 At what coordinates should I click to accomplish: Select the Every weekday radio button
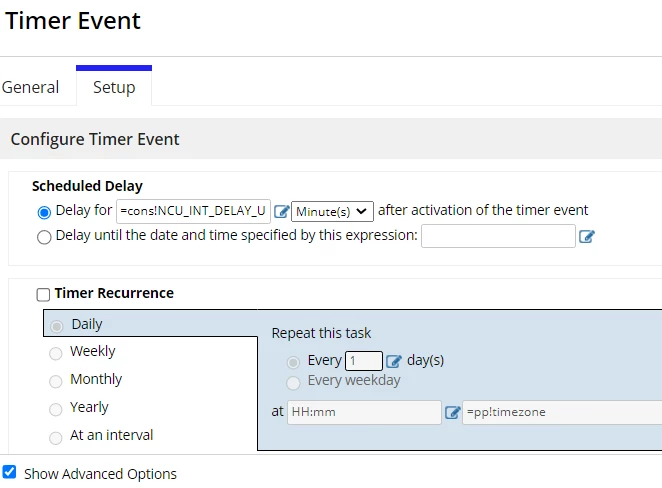click(x=293, y=382)
